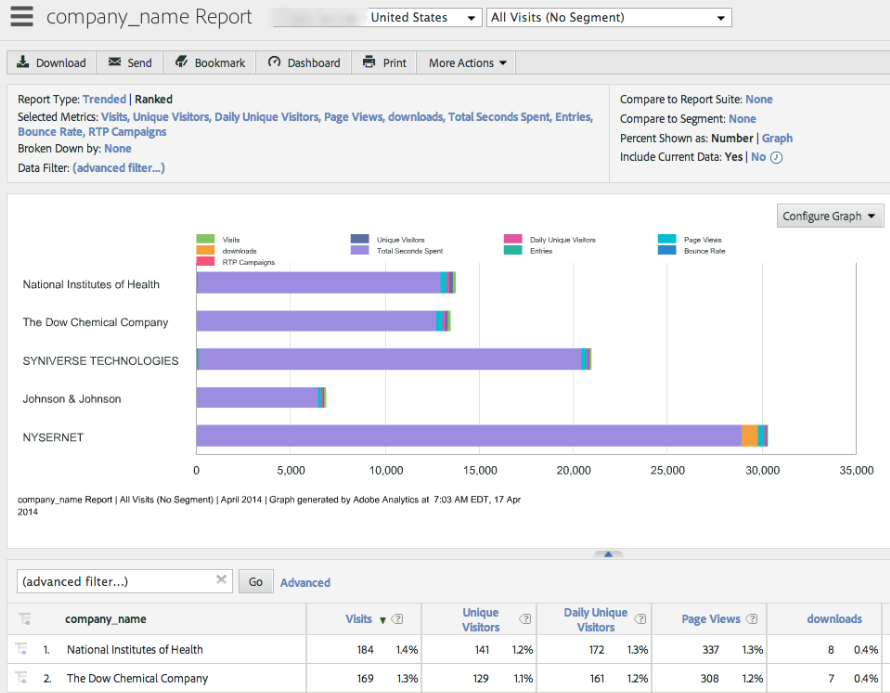890x693 pixels.
Task: Expand the All Visits segment dropdown
Action: 608,18
